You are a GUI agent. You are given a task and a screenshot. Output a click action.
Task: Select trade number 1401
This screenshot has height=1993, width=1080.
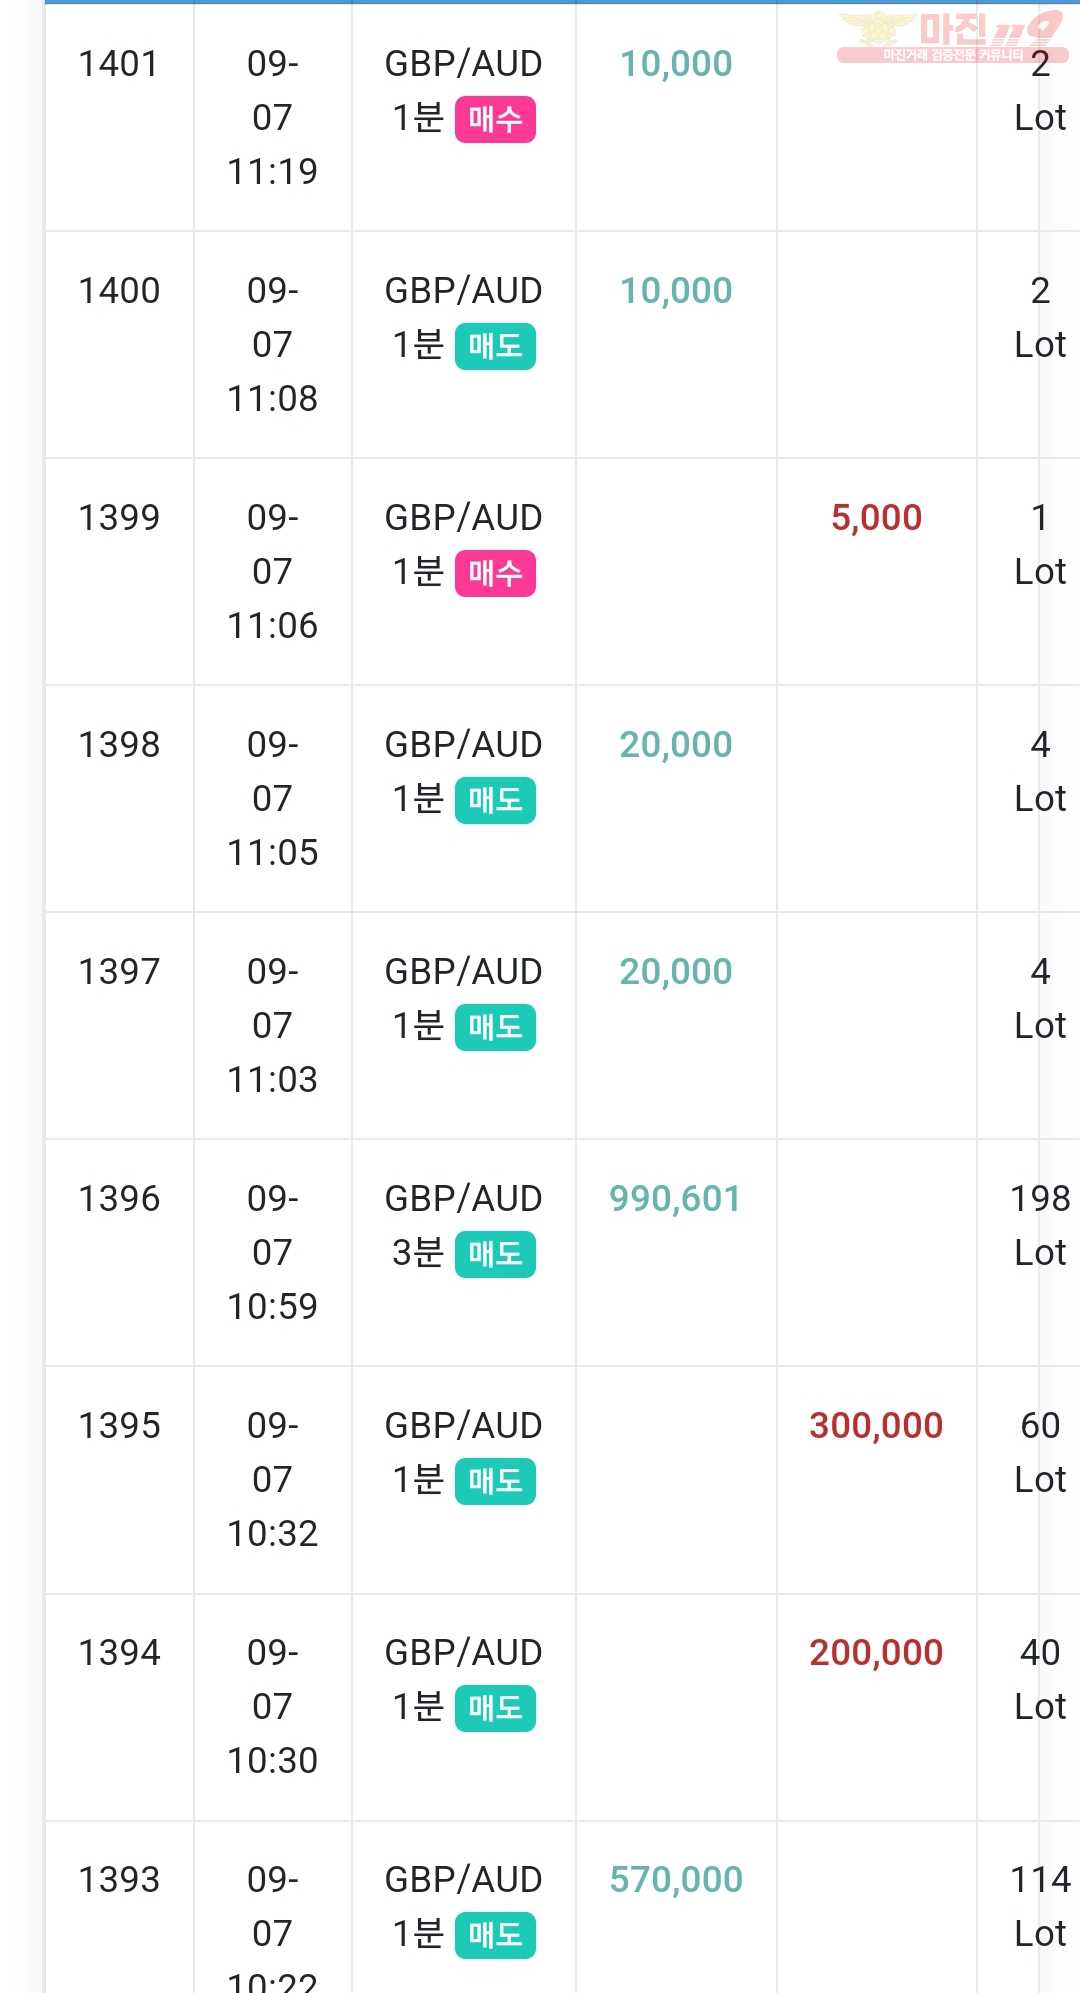pos(119,64)
